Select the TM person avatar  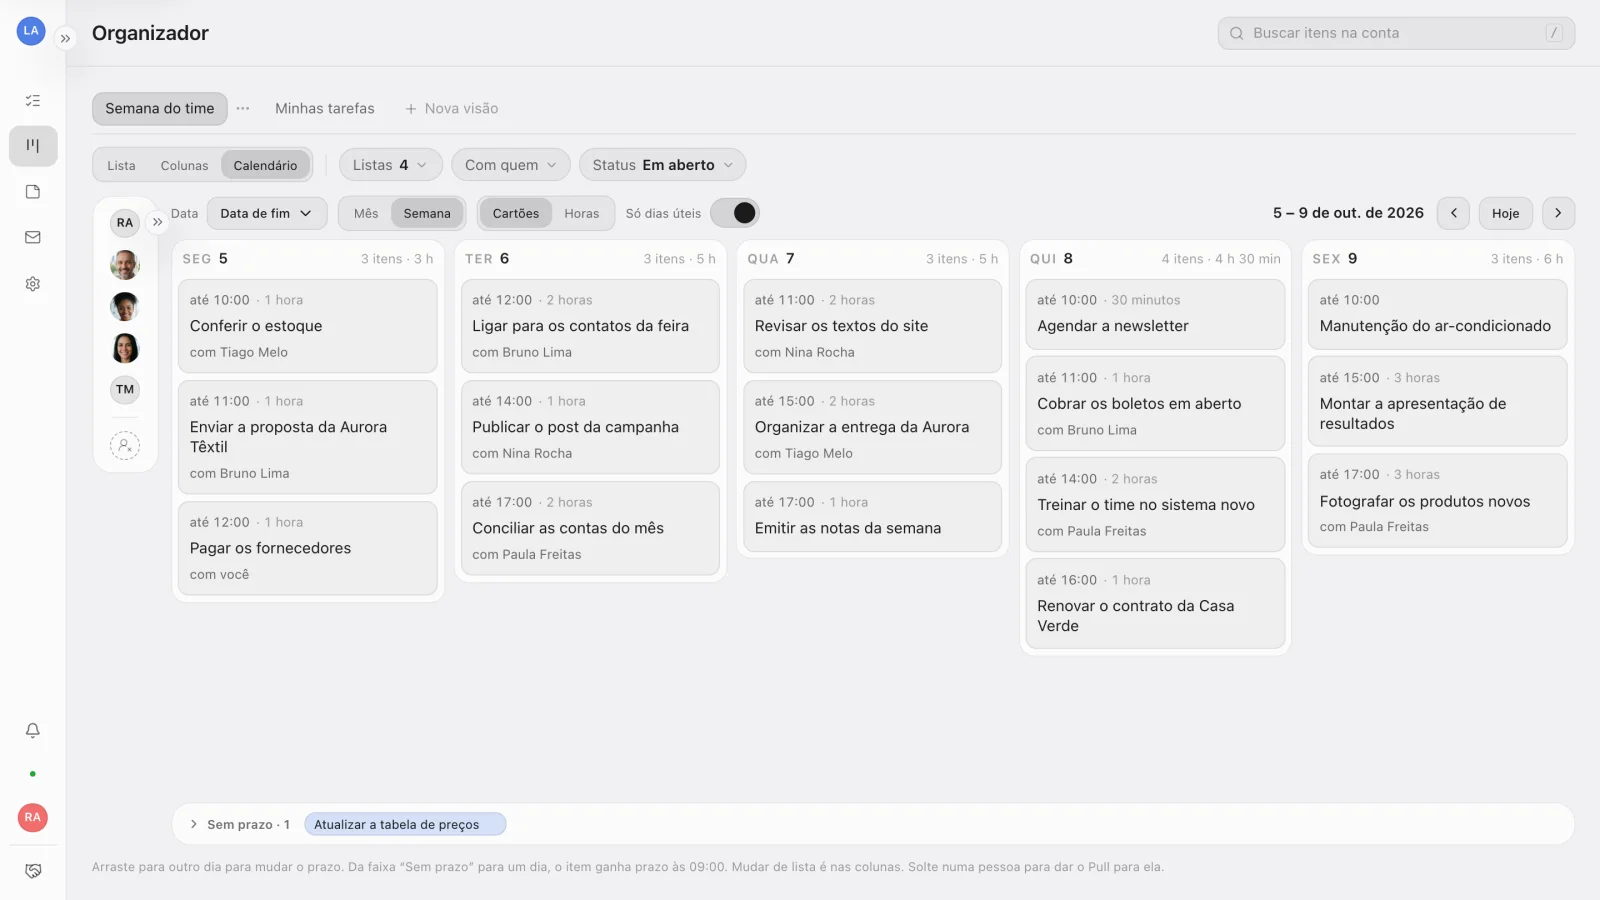[x=125, y=390]
